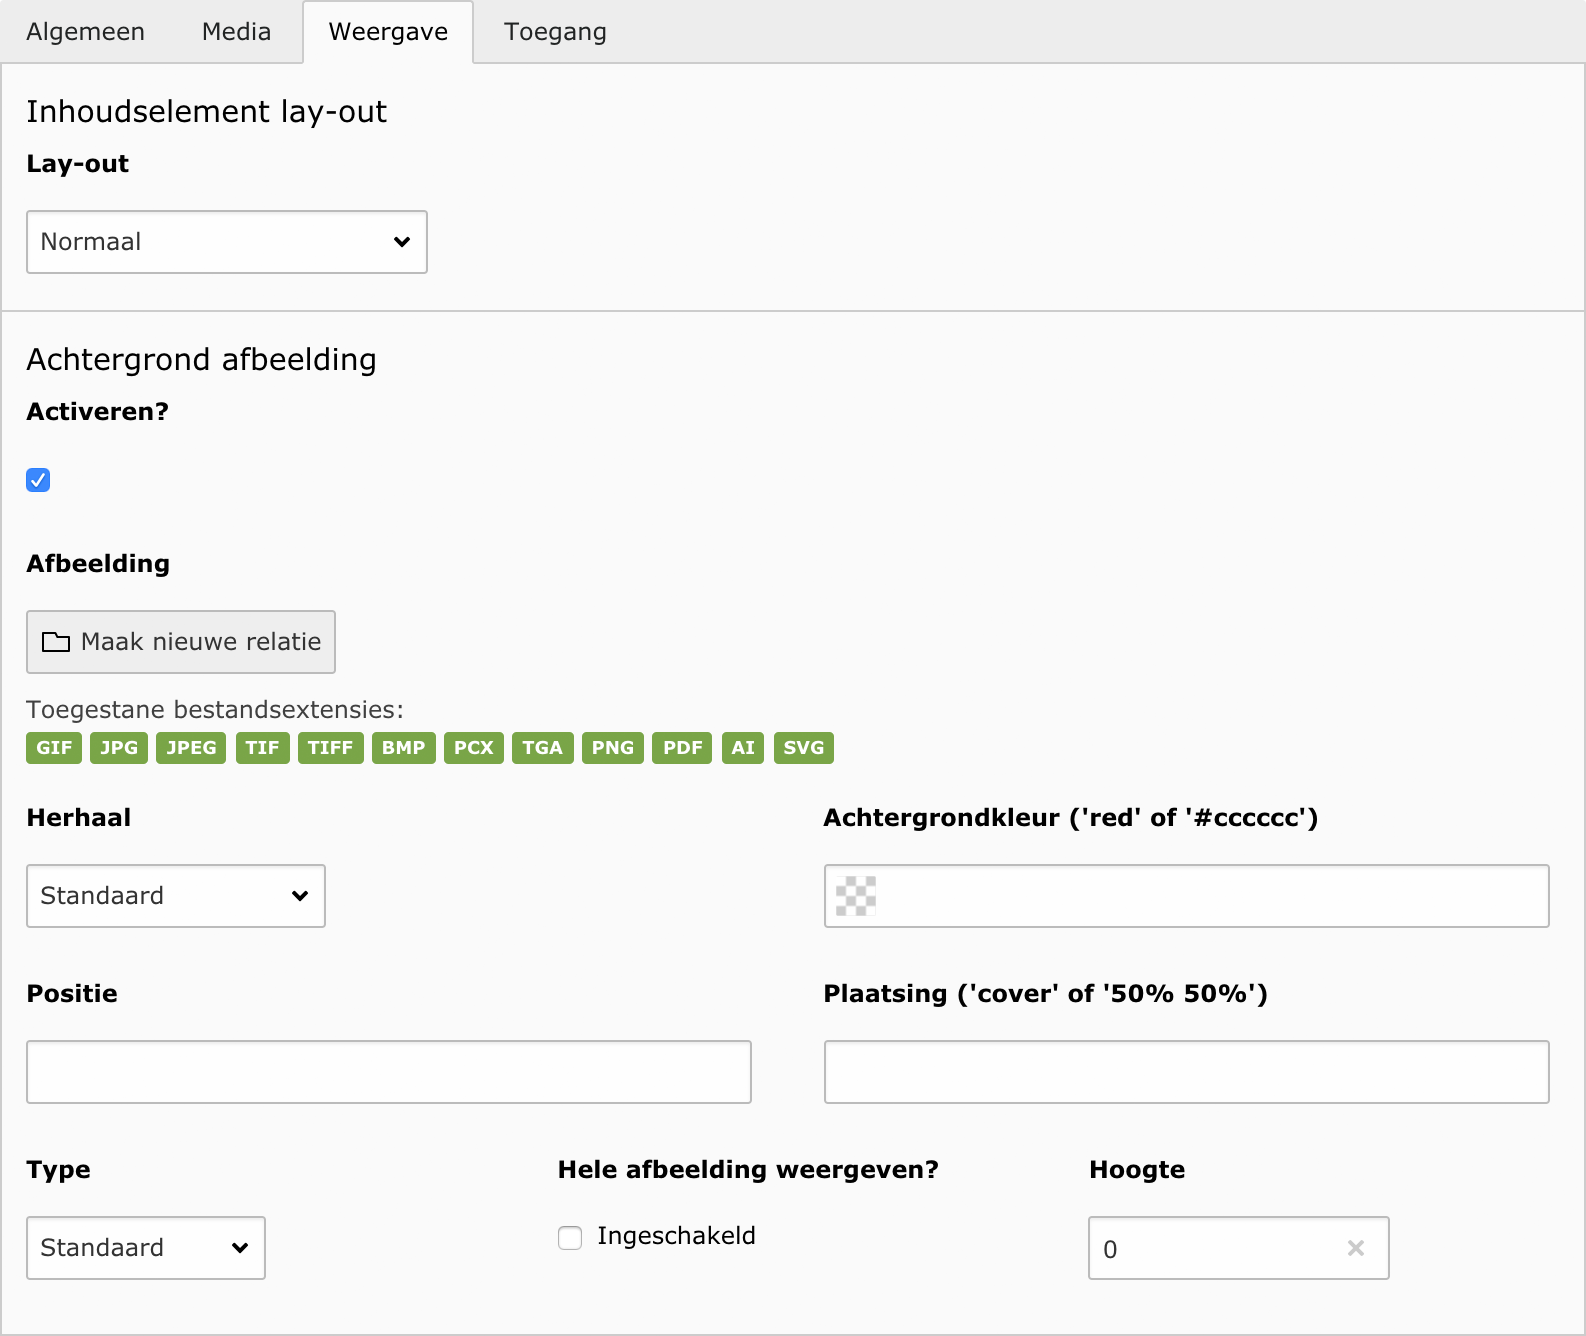Open the Type dropdown
Image resolution: width=1586 pixels, height=1336 pixels.
146,1248
